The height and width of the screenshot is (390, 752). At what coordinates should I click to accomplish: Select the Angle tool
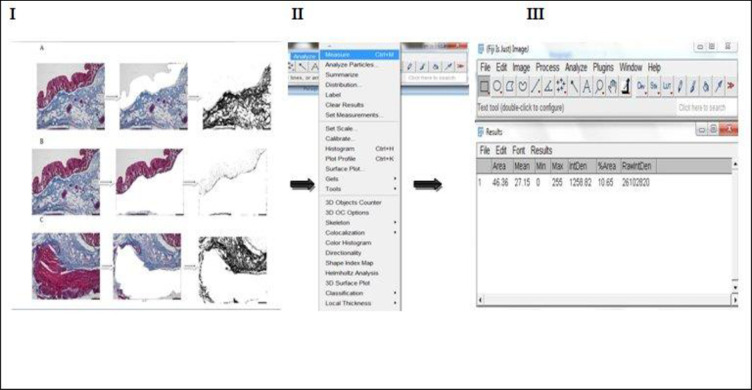[548, 86]
